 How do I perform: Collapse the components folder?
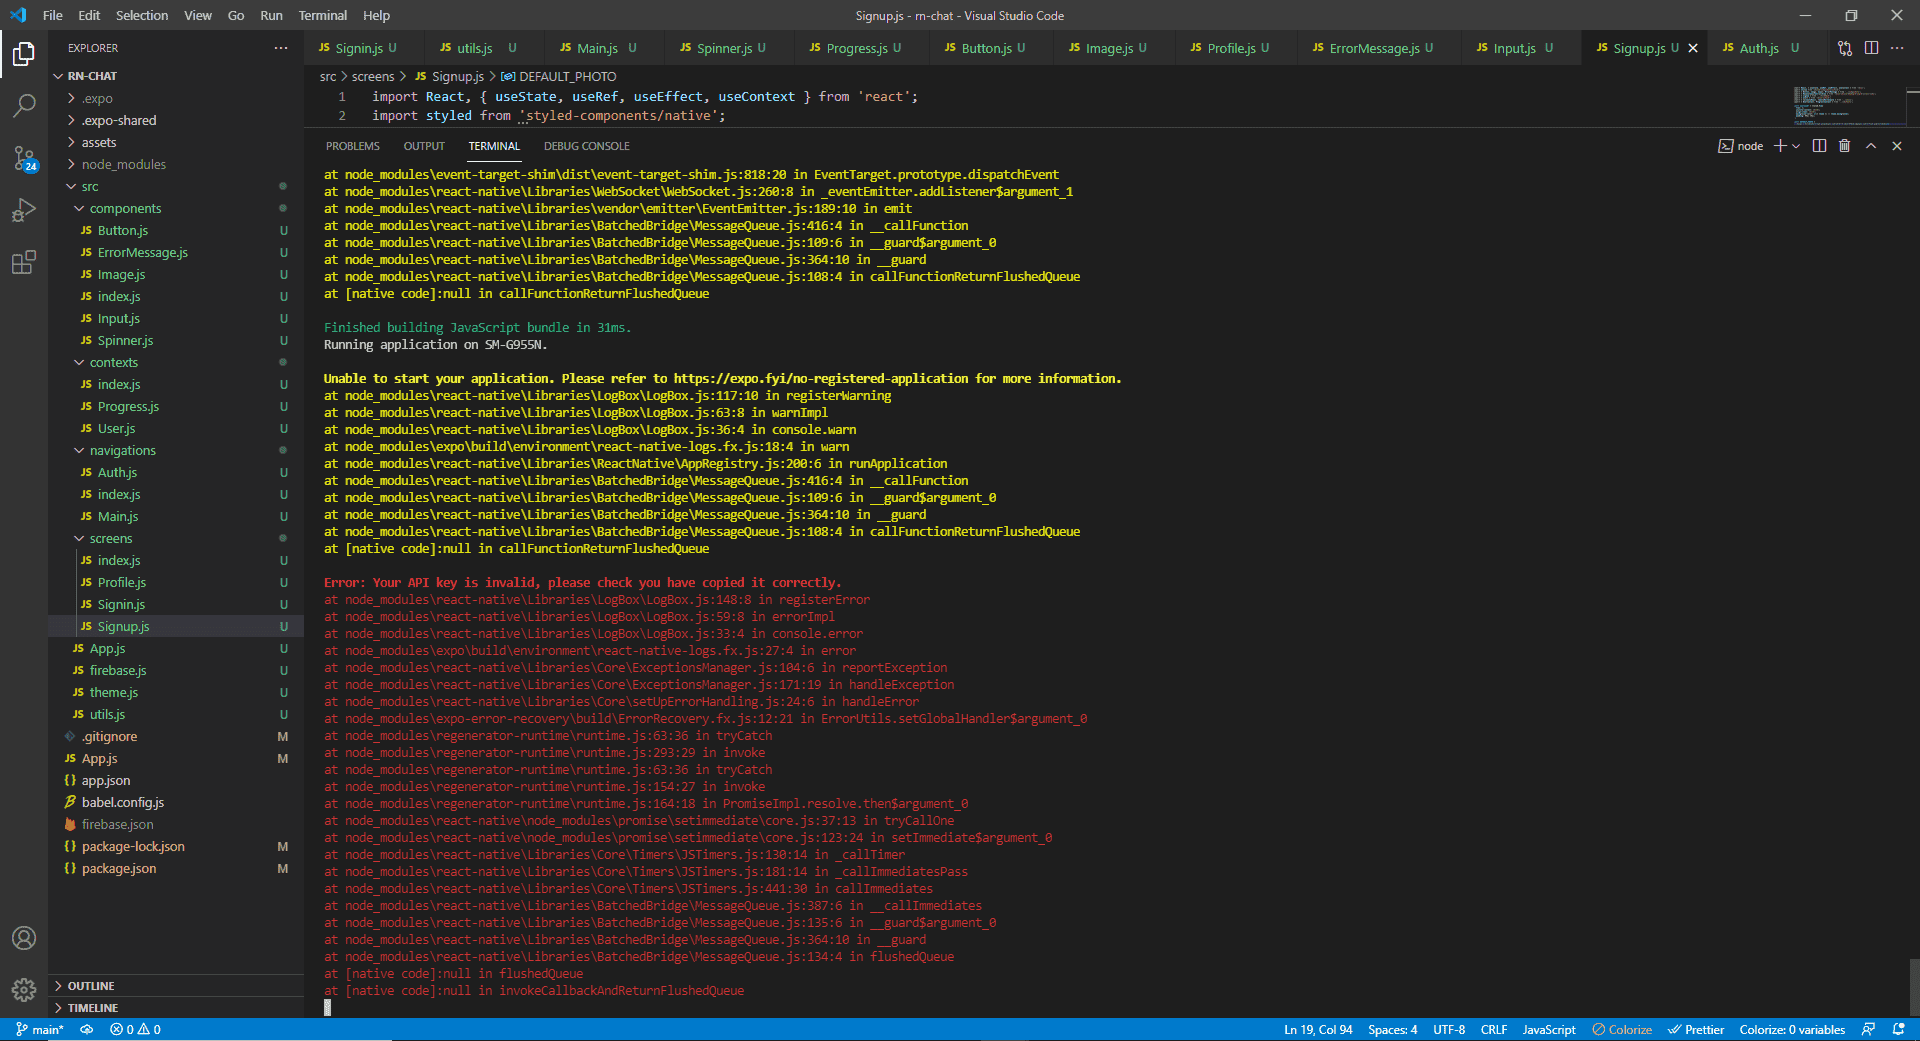point(125,208)
